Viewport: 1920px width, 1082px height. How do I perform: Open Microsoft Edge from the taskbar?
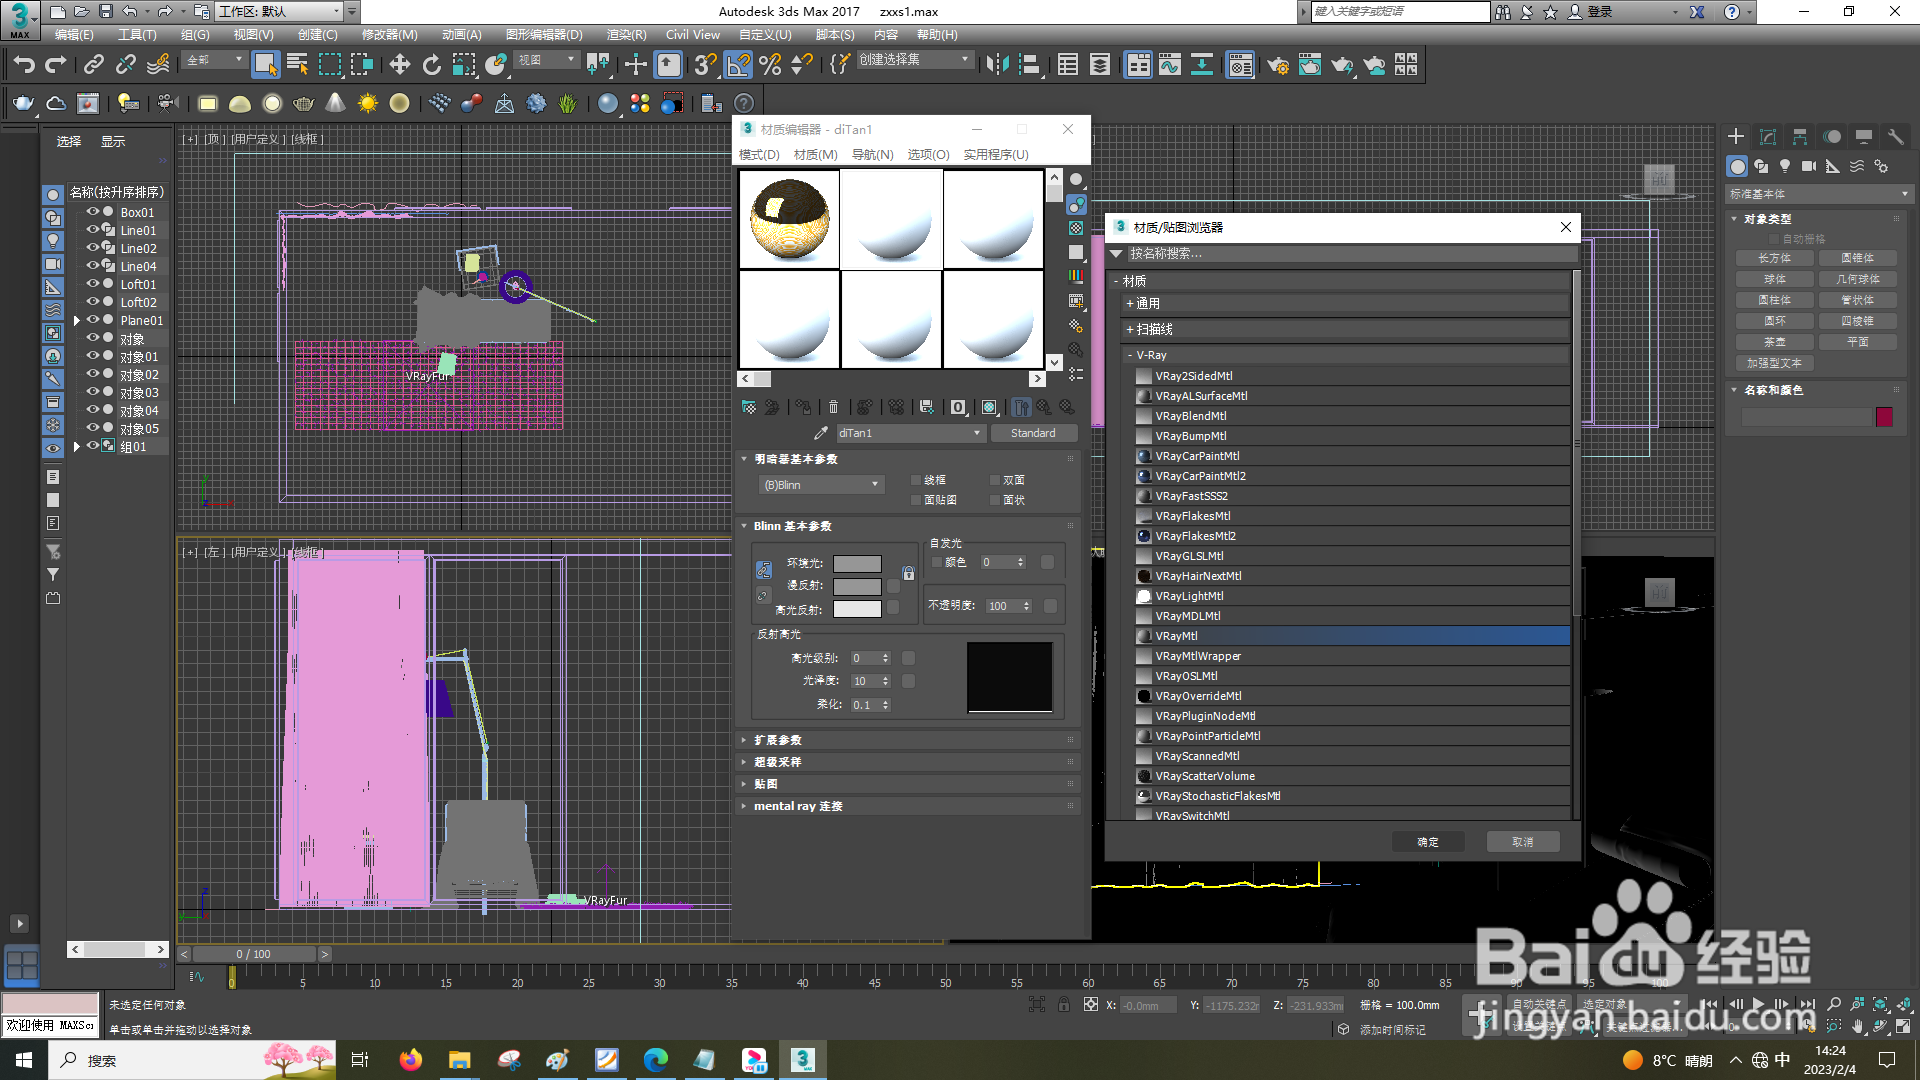point(656,1060)
